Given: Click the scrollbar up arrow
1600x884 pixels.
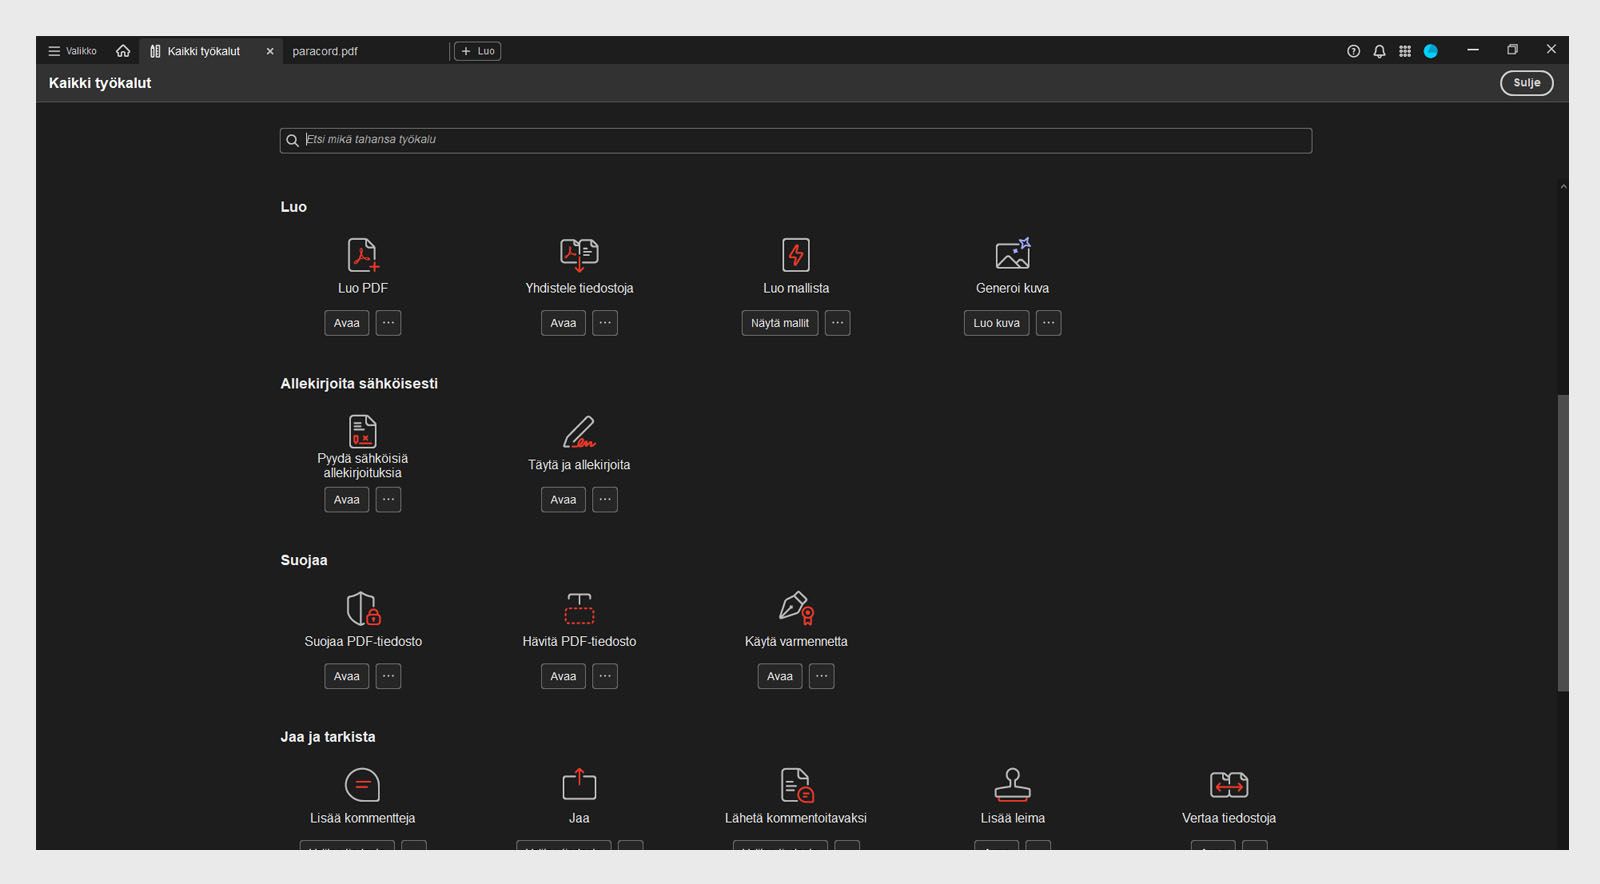Looking at the screenshot, I should tap(1563, 186).
